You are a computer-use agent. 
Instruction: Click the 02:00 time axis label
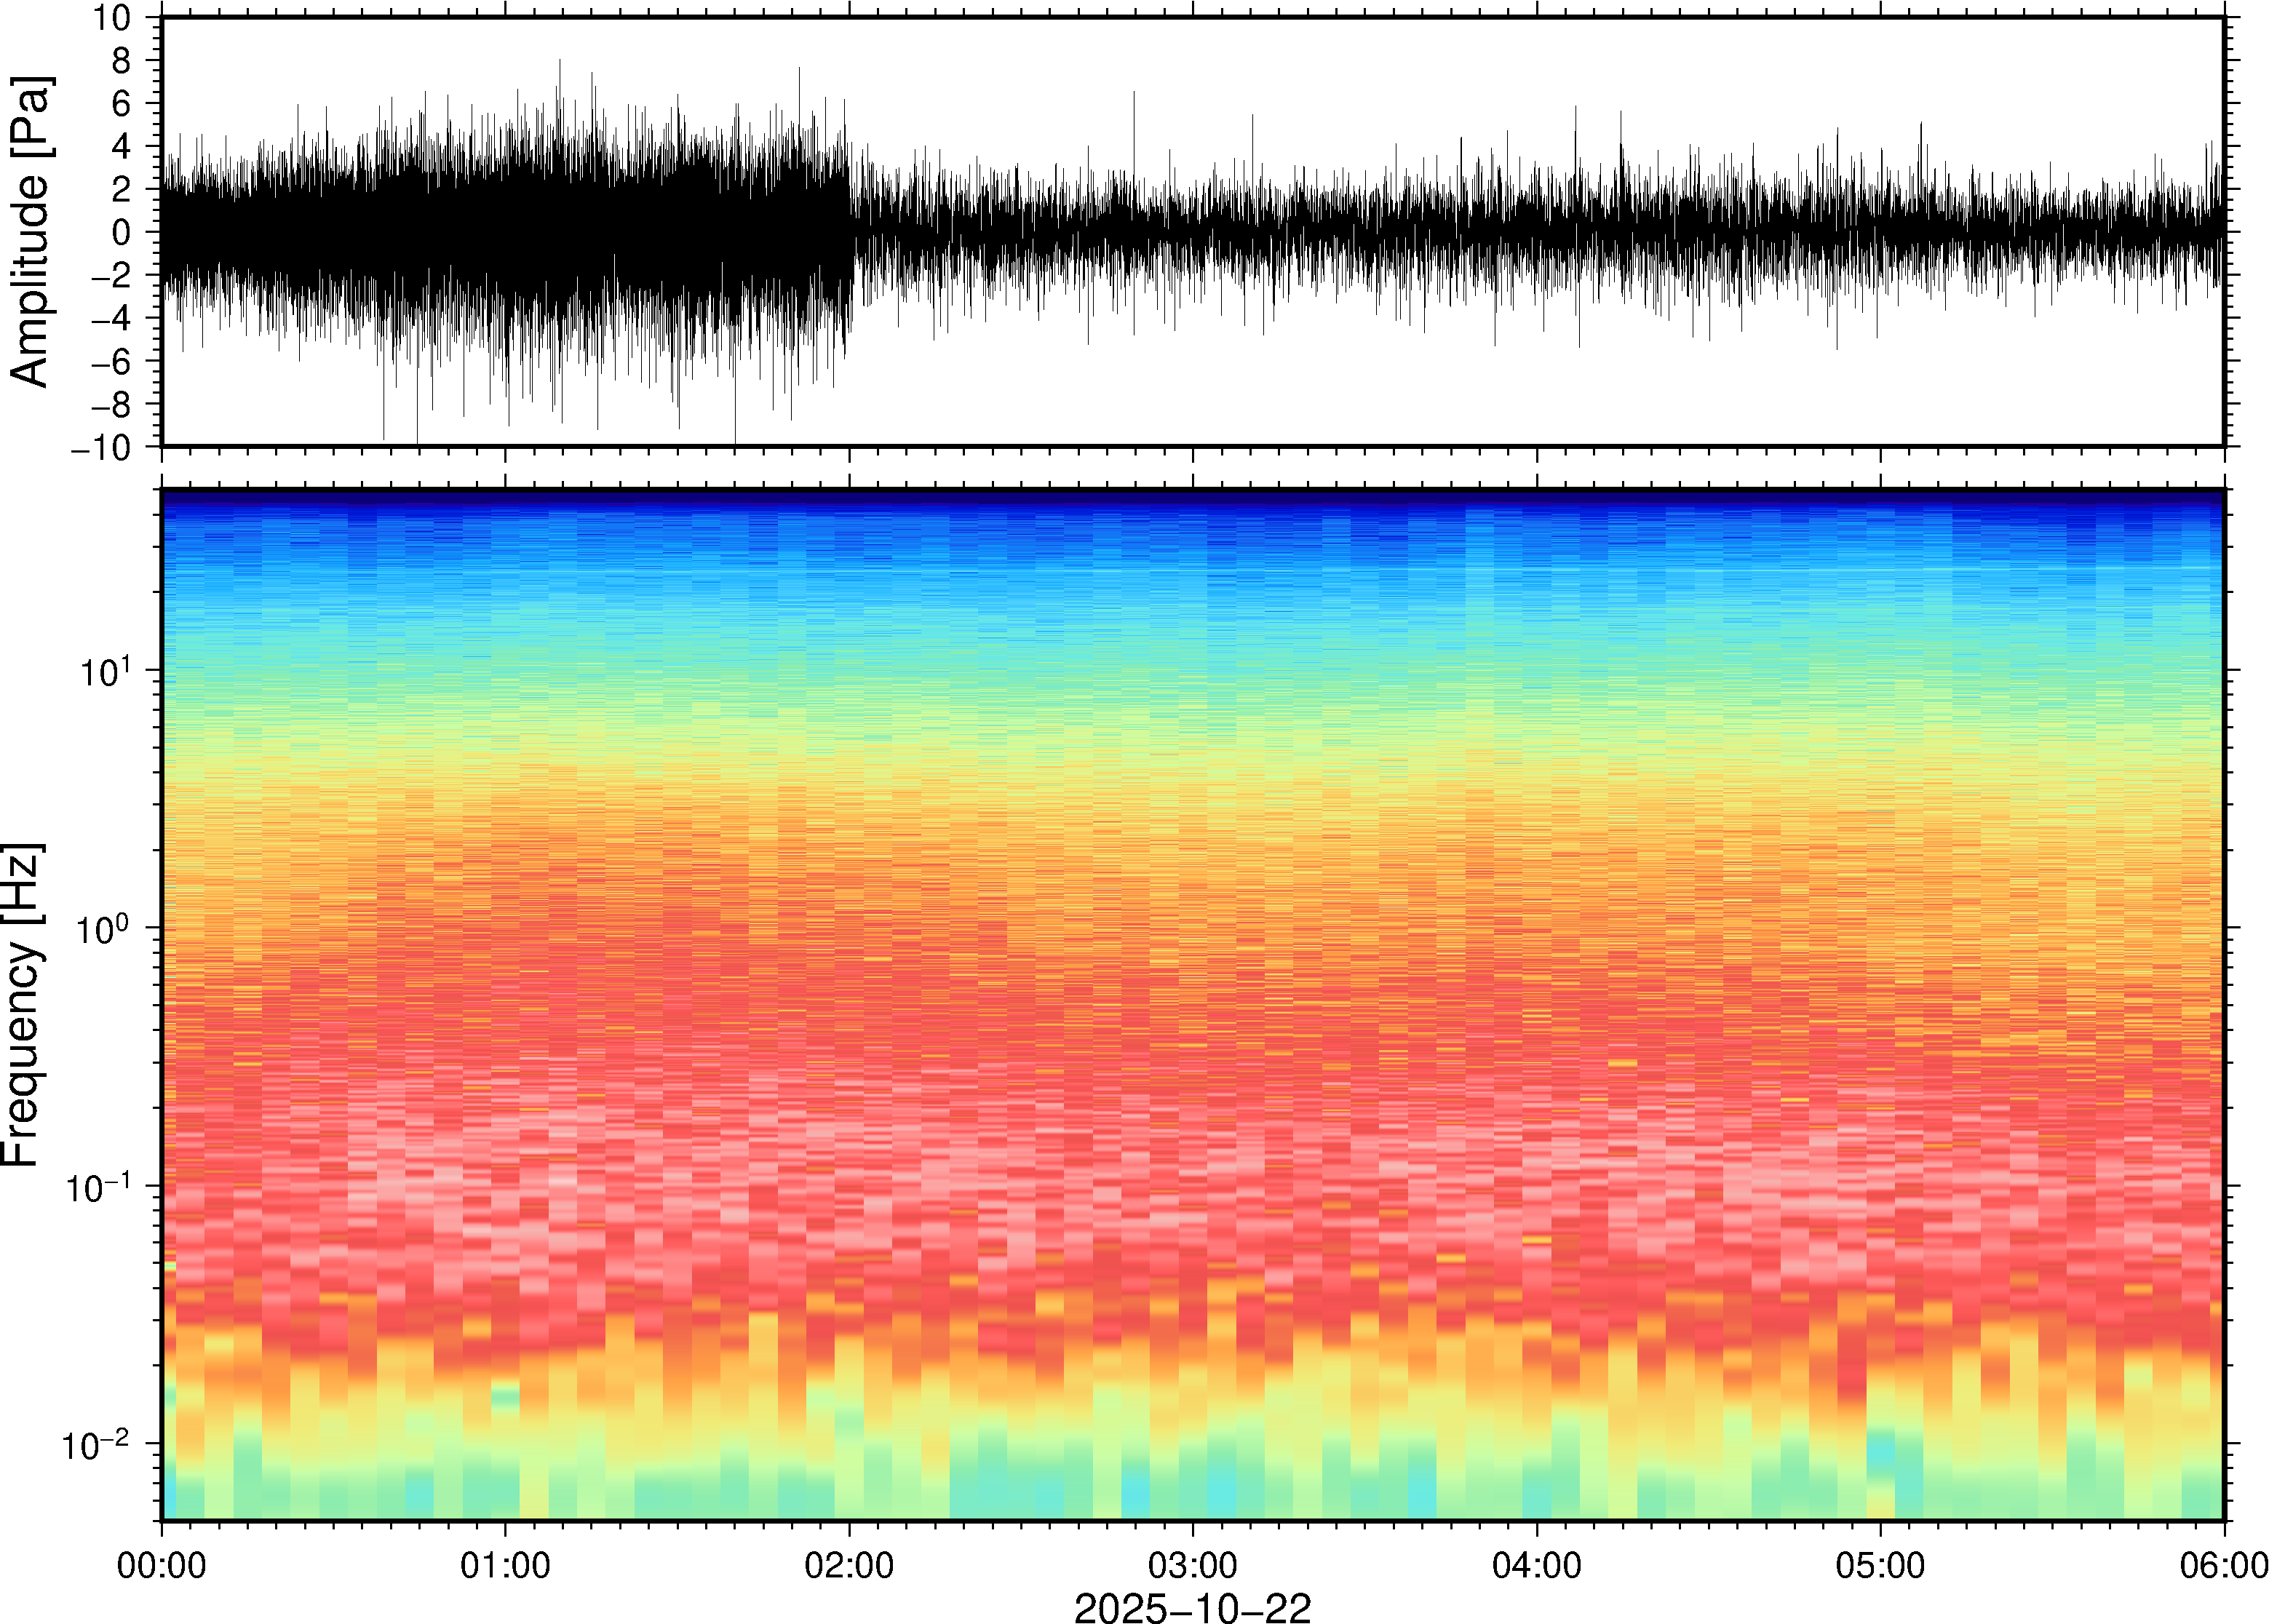pos(849,1565)
